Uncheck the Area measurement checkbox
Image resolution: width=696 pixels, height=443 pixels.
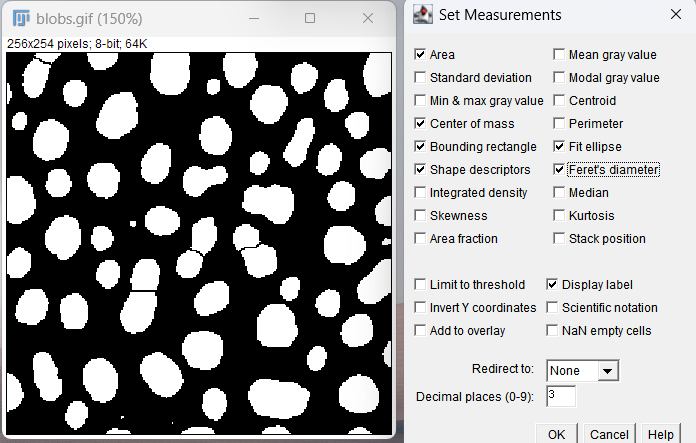tap(420, 55)
